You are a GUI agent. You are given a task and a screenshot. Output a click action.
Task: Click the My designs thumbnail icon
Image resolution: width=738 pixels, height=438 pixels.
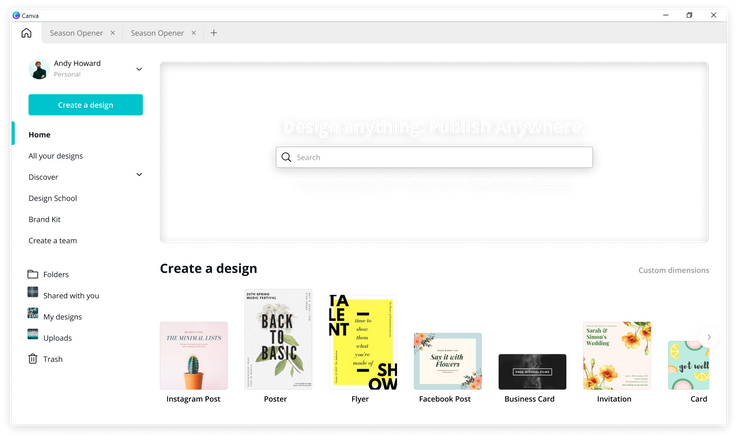tap(32, 313)
